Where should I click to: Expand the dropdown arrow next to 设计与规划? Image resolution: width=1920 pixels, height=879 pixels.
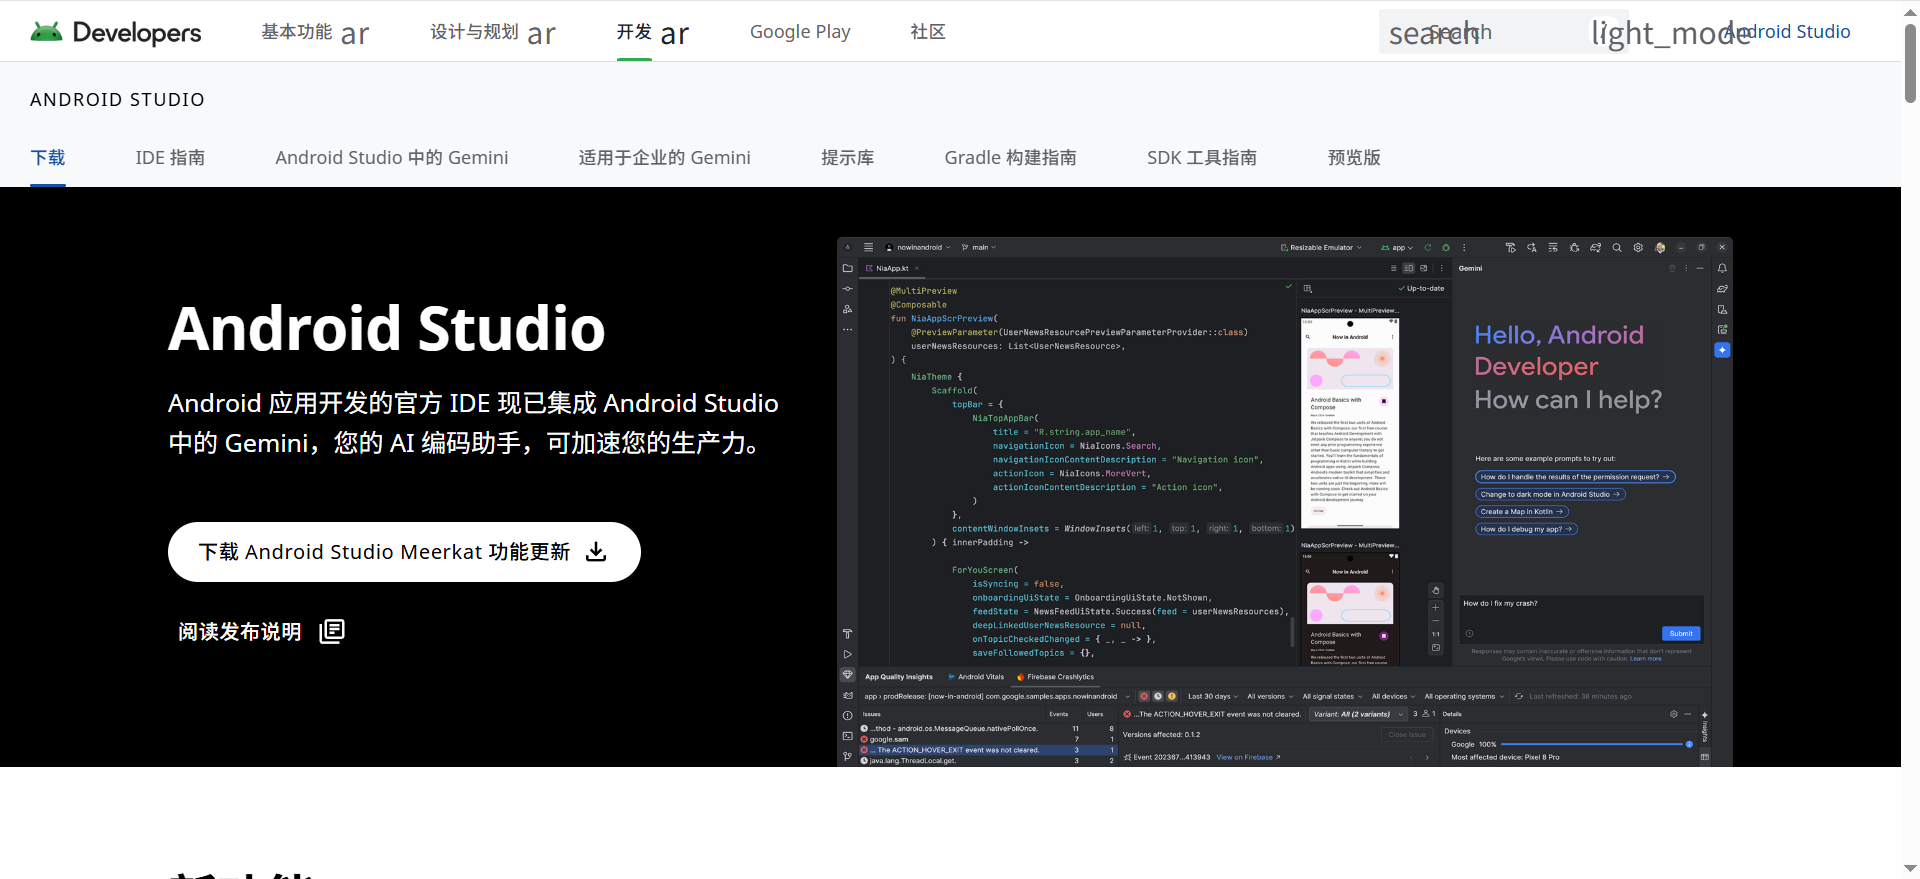[x=541, y=35]
